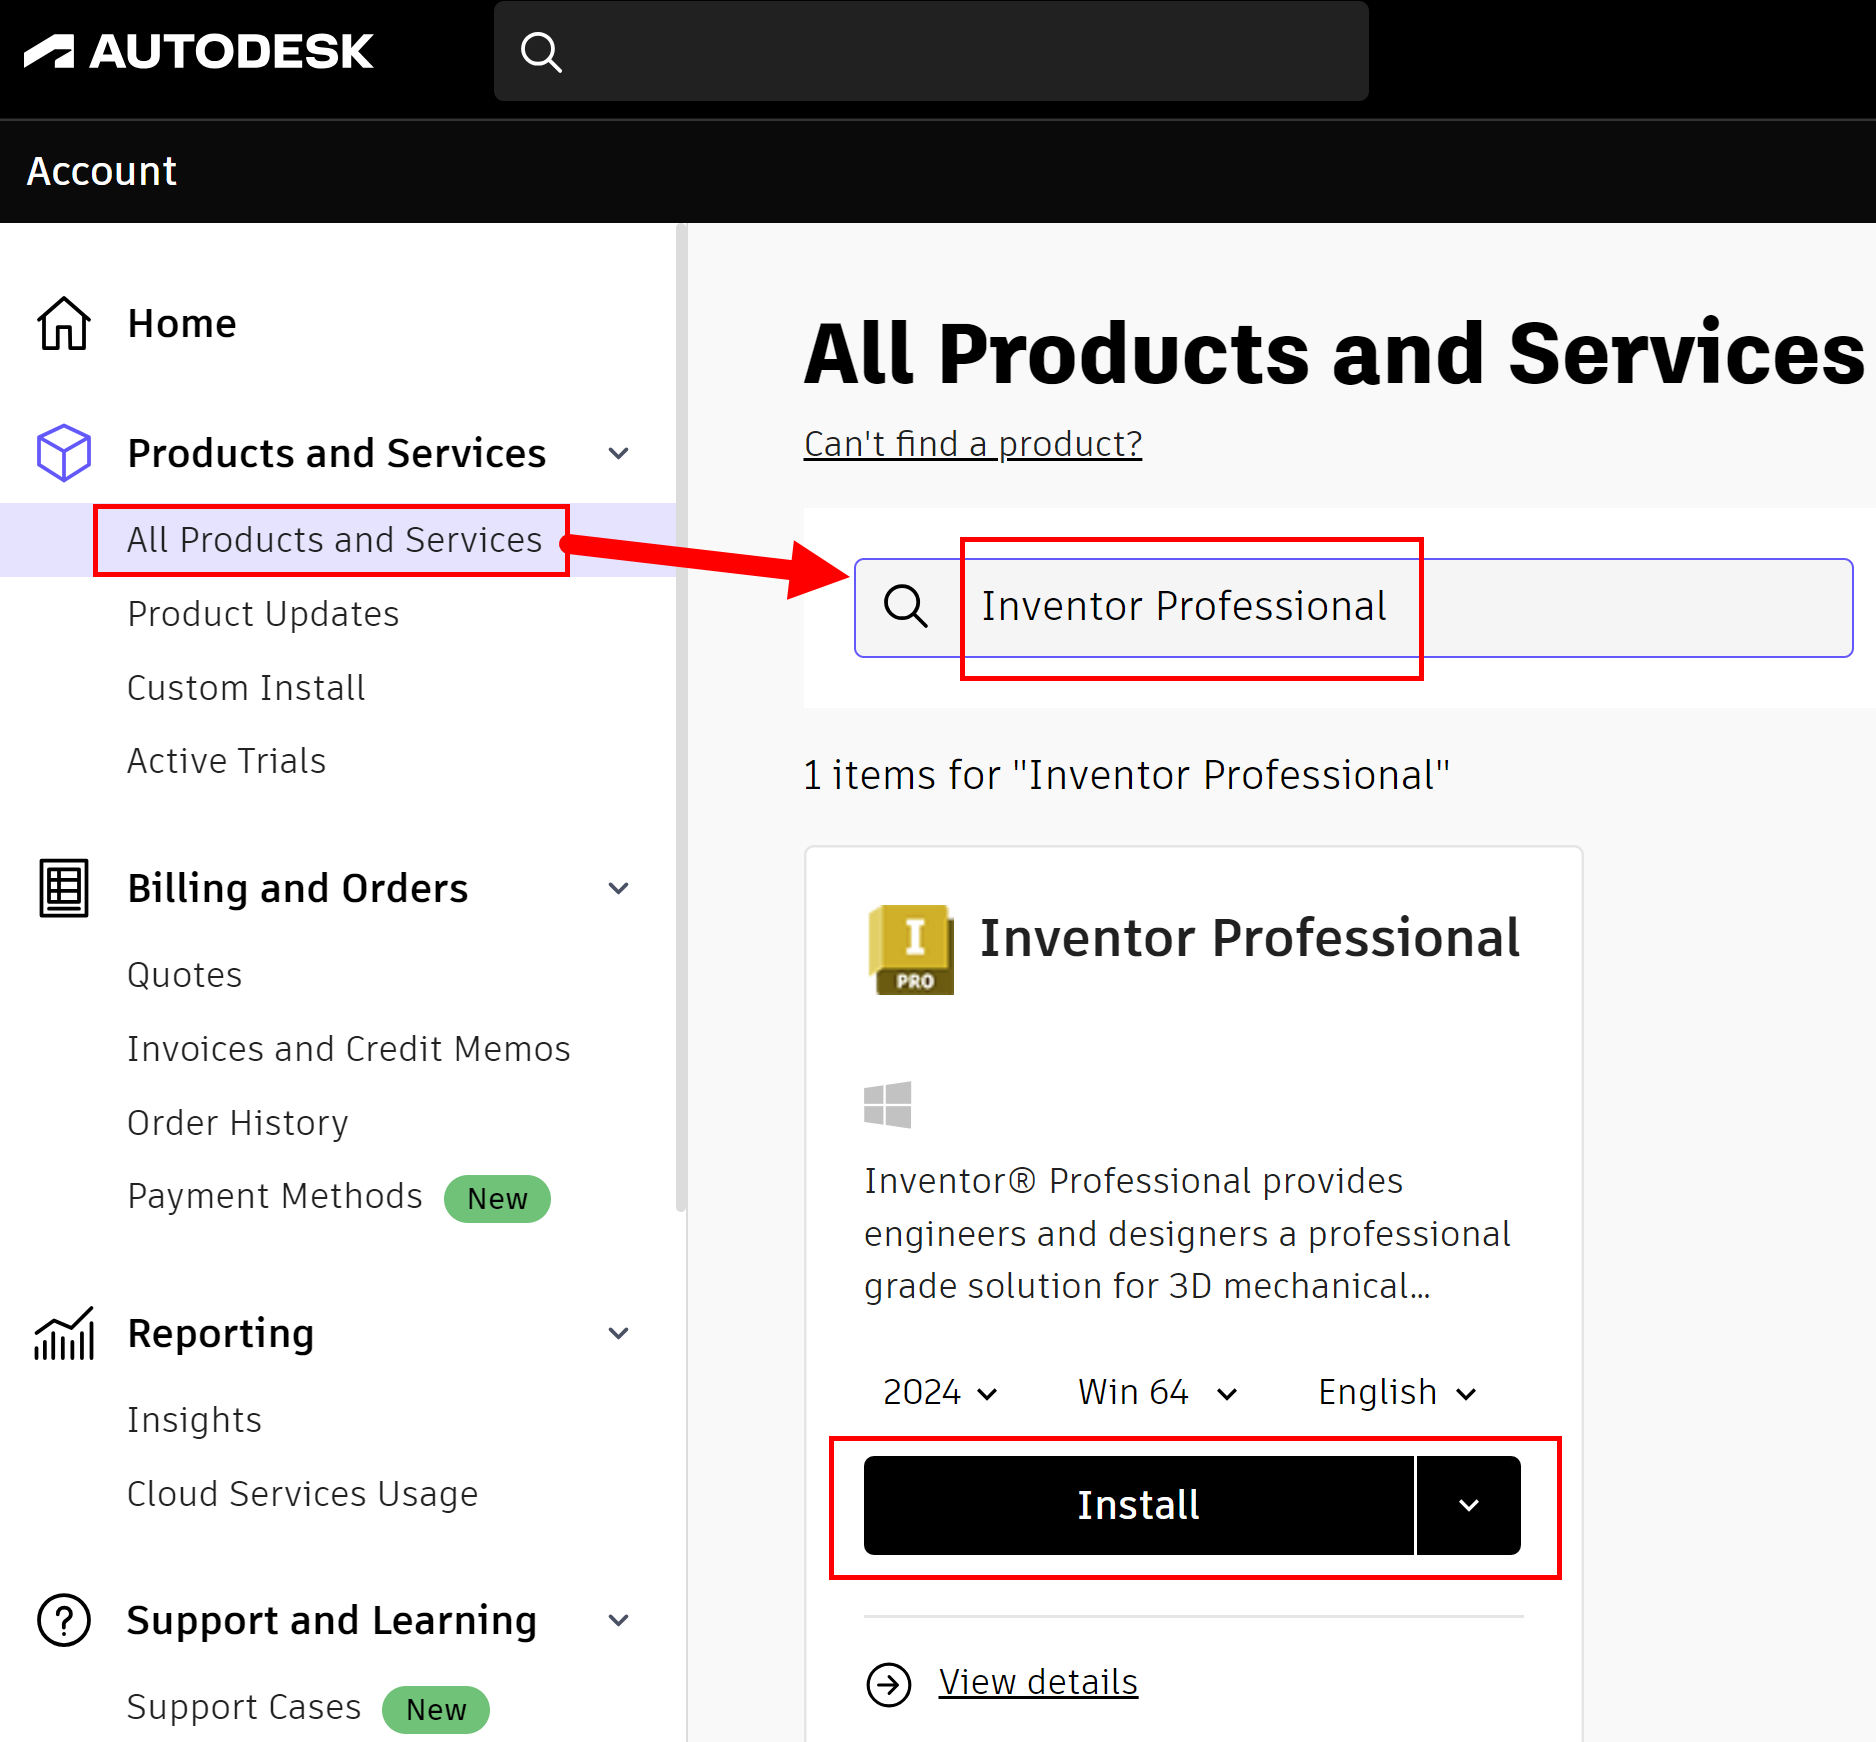1876x1742 pixels.
Task: Open the Can't find a product link
Action: tap(971, 443)
